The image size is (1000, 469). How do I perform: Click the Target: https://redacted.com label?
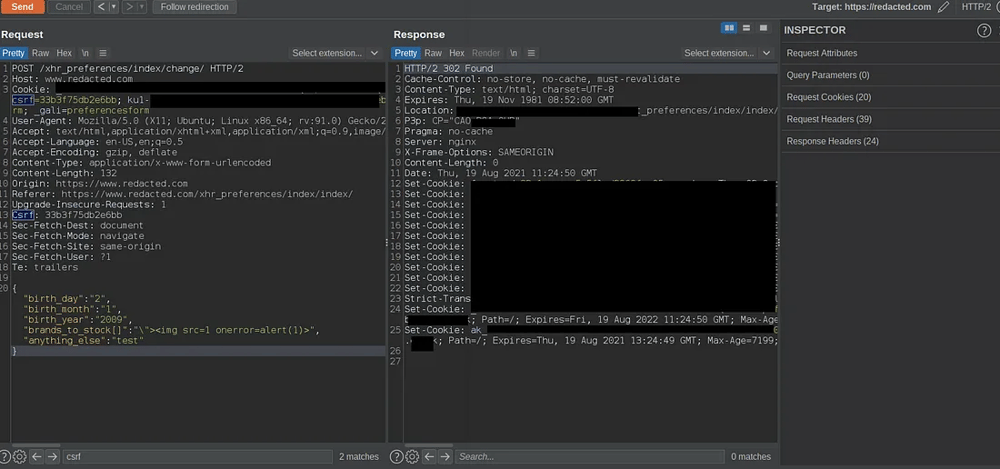point(871,7)
